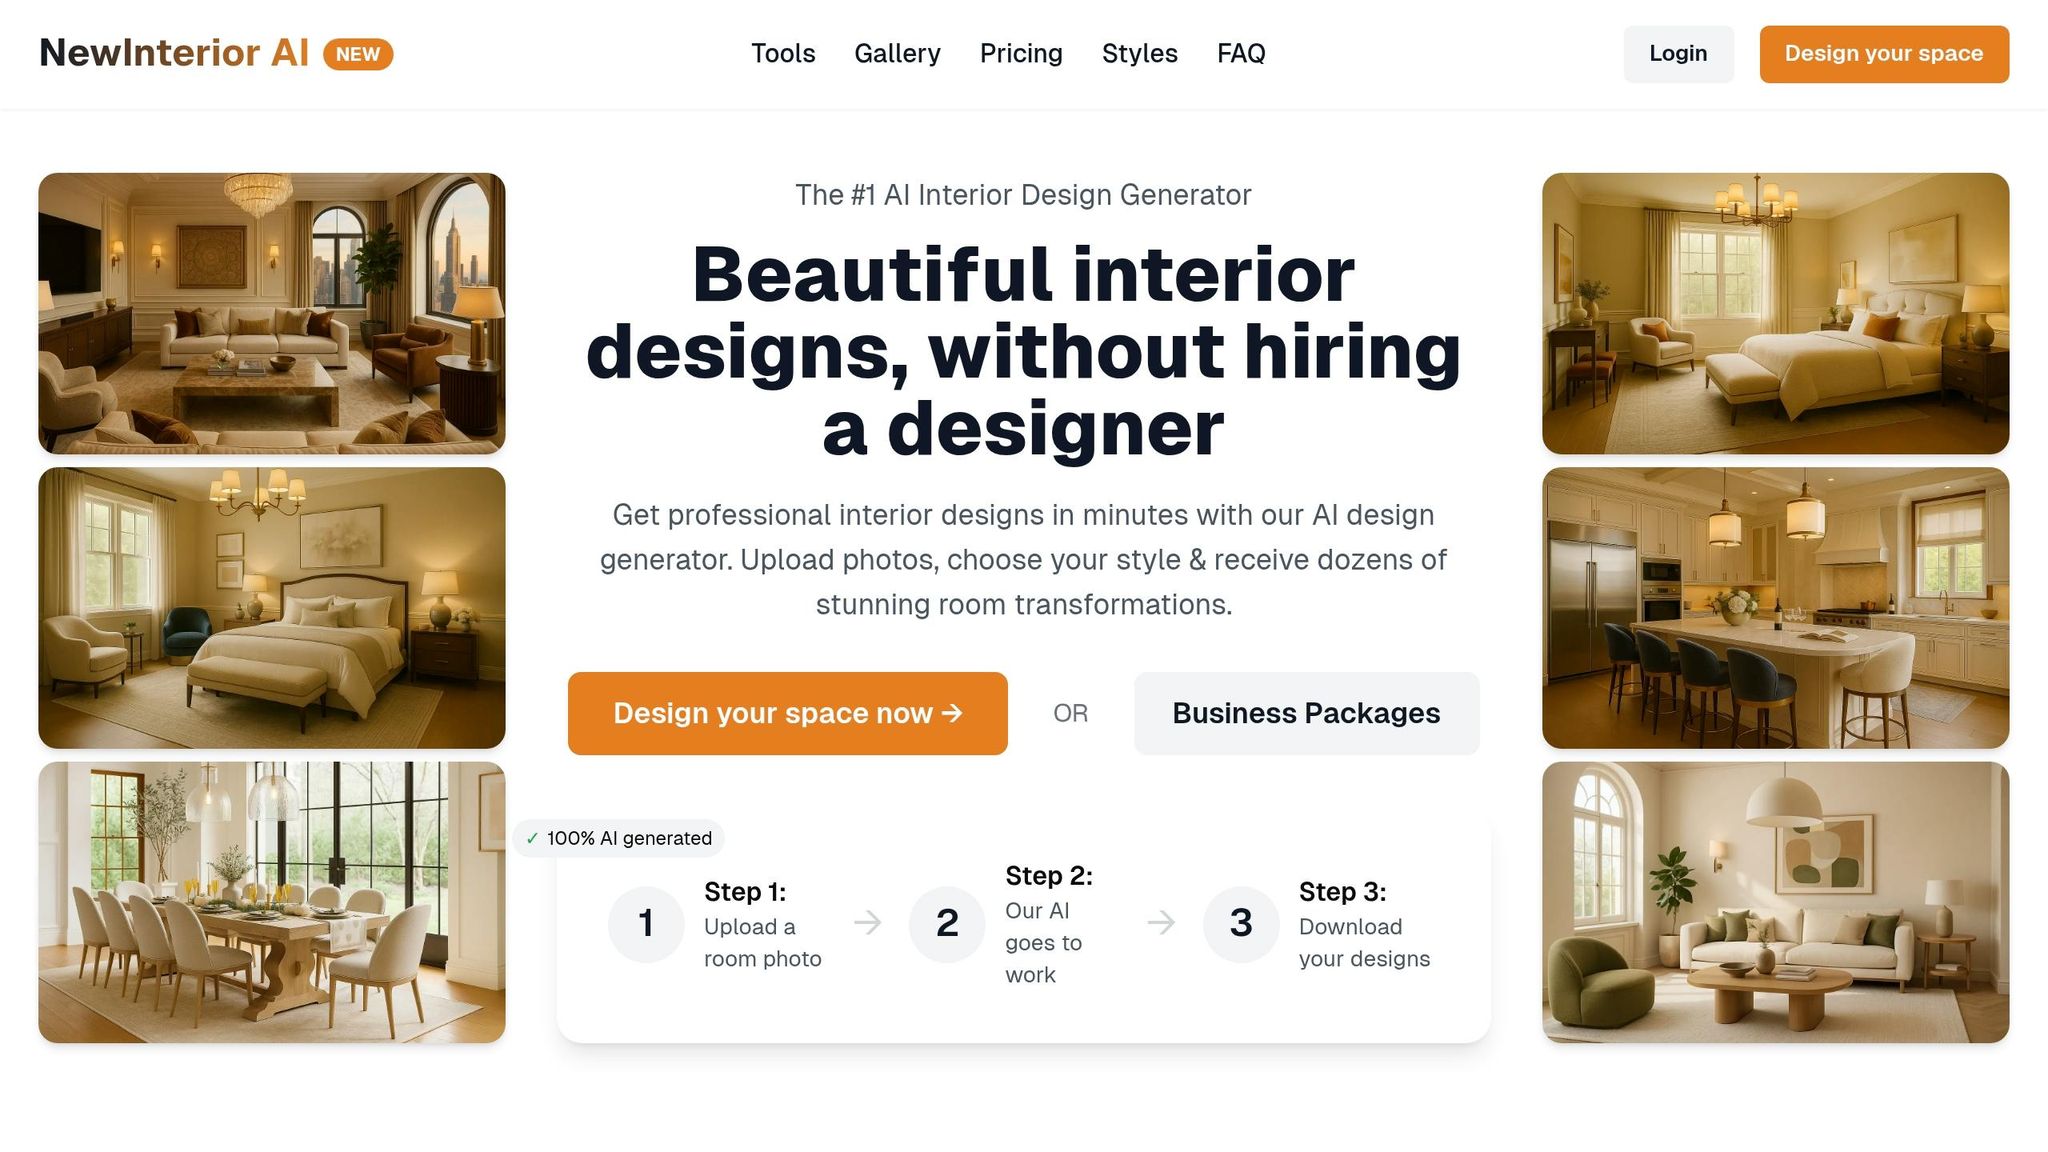2048x1152 pixels.
Task: Click the Login button
Action: click(x=1678, y=54)
